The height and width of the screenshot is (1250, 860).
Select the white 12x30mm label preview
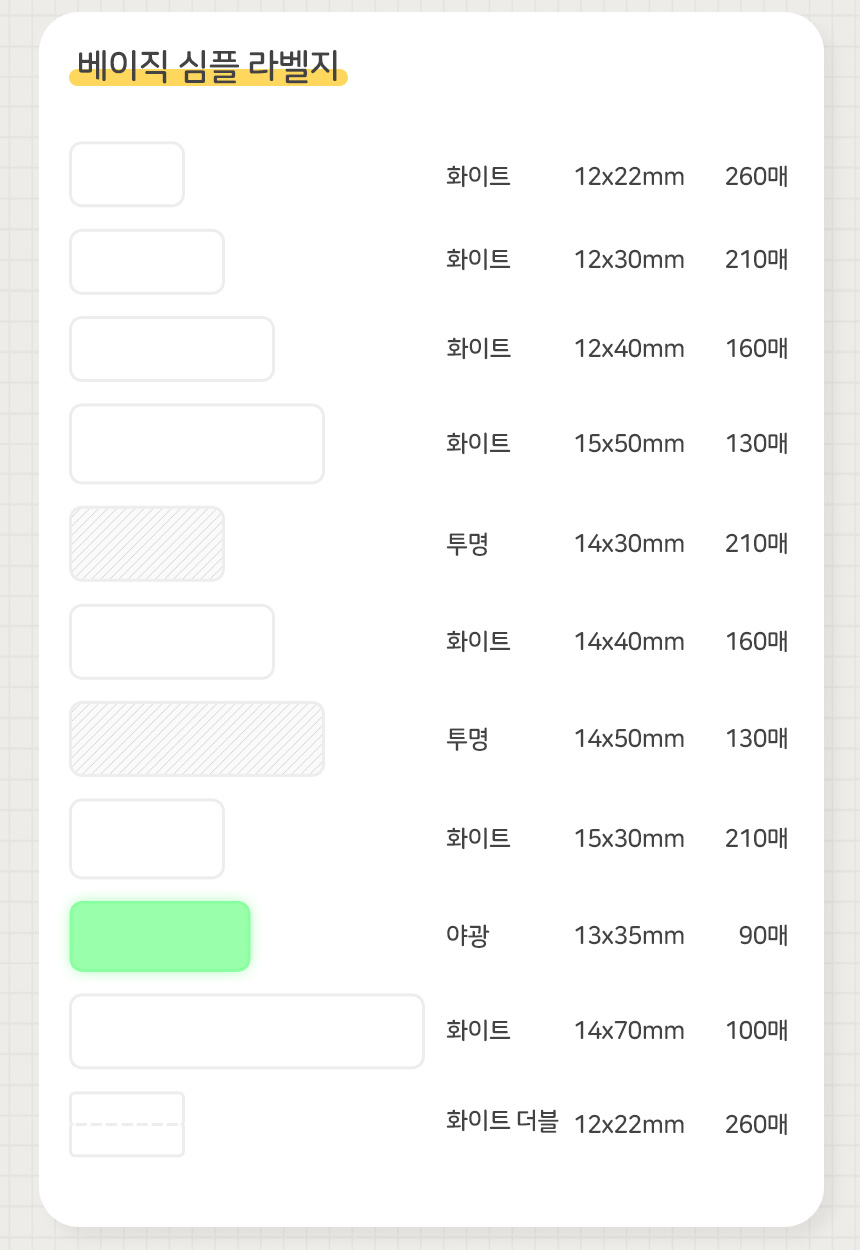tap(147, 262)
